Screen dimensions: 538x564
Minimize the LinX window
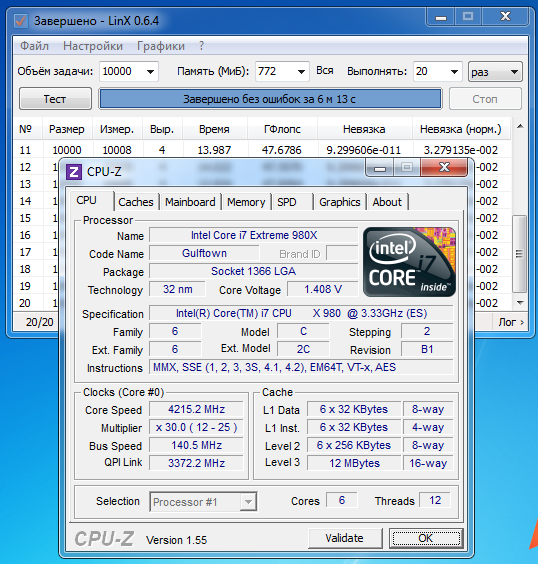(x=441, y=17)
